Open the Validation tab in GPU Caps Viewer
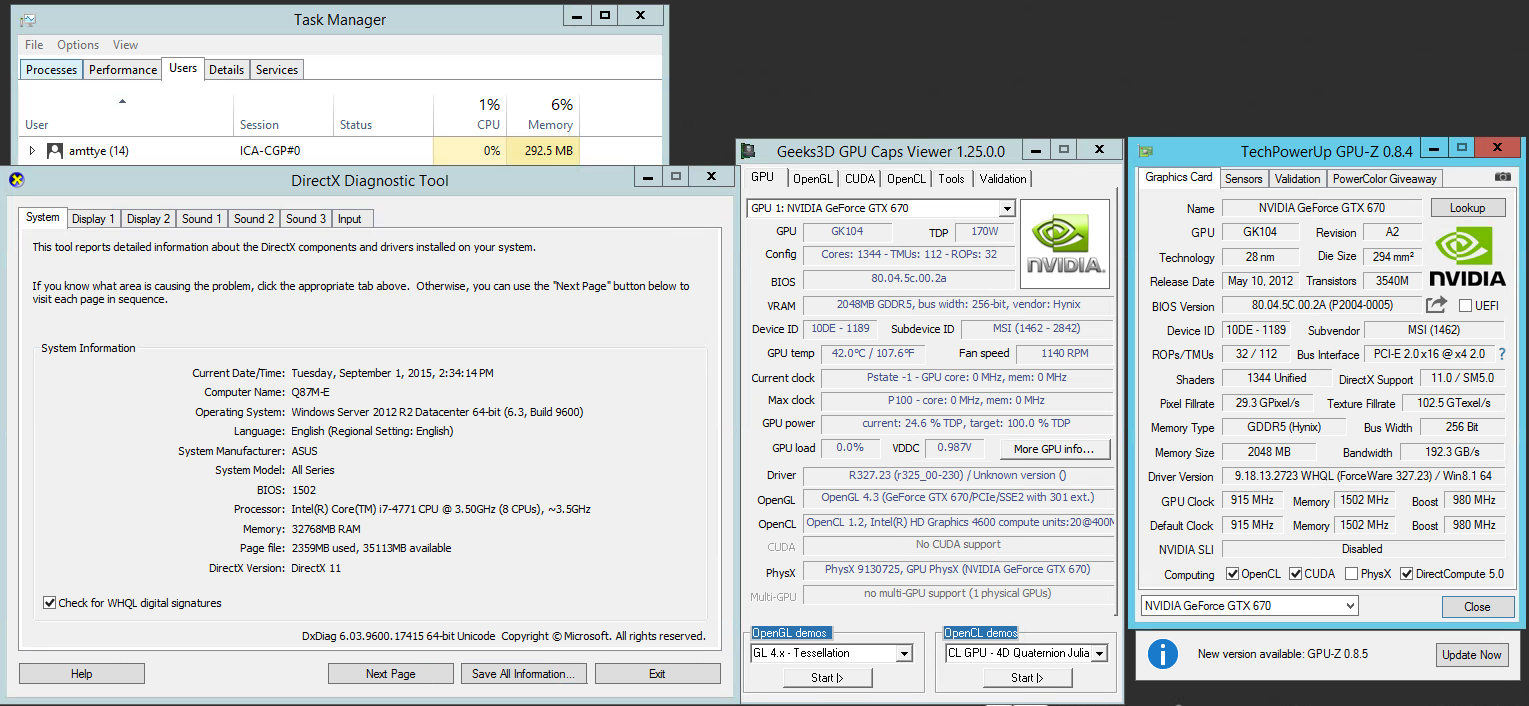Image resolution: width=1529 pixels, height=706 pixels. coord(1003,179)
